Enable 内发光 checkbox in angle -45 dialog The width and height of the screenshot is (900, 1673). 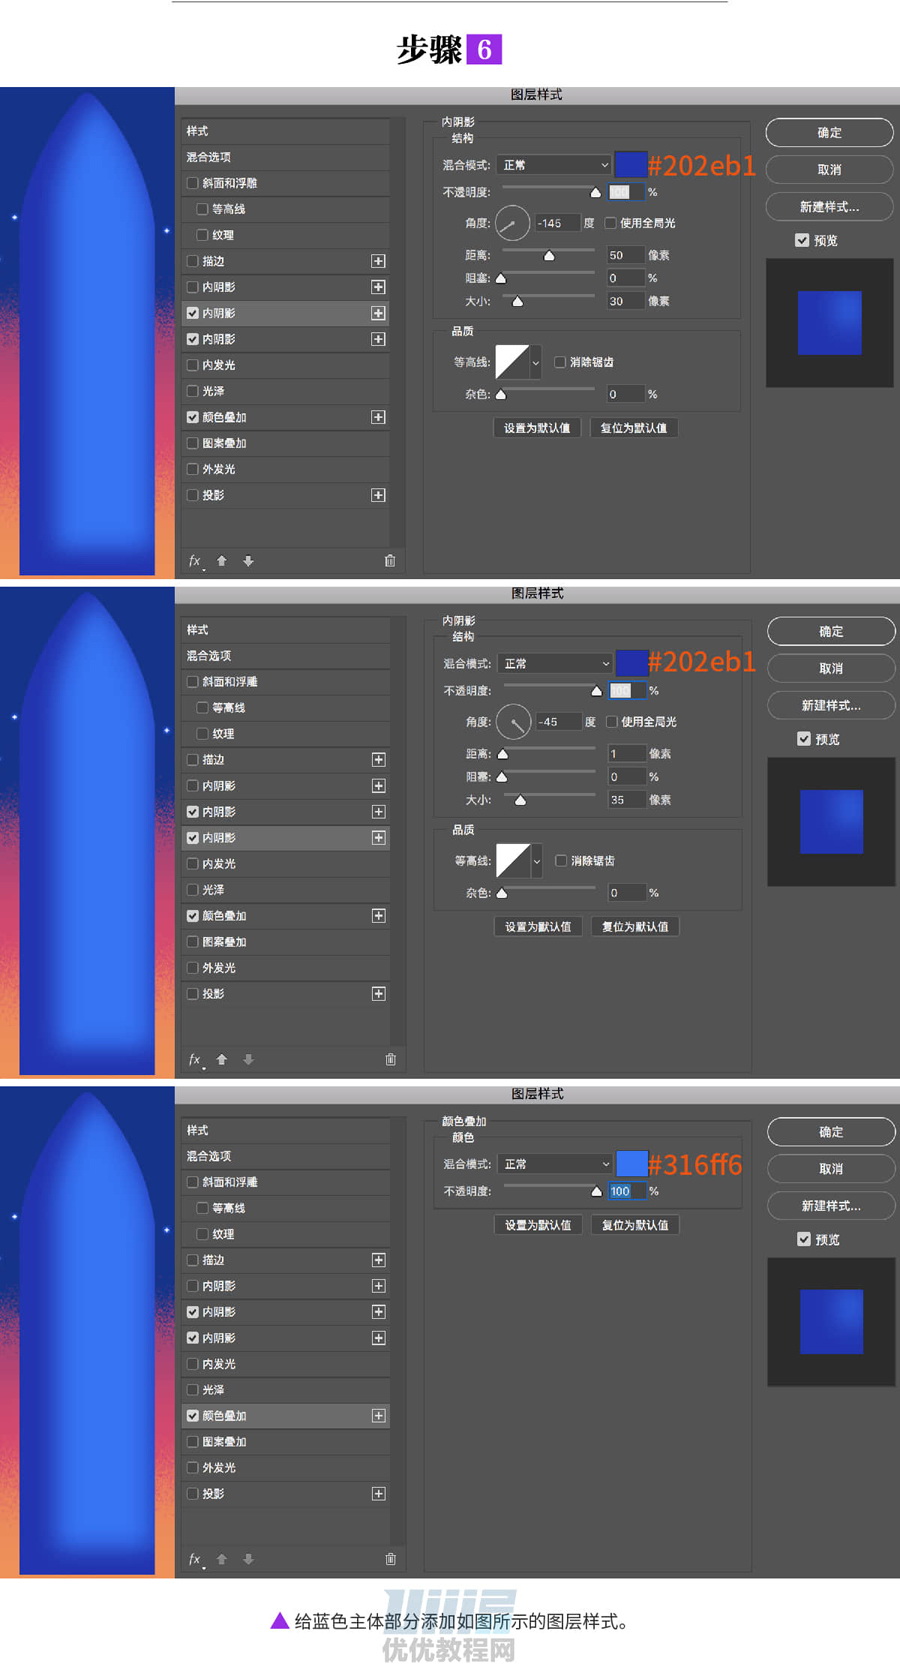tap(193, 864)
